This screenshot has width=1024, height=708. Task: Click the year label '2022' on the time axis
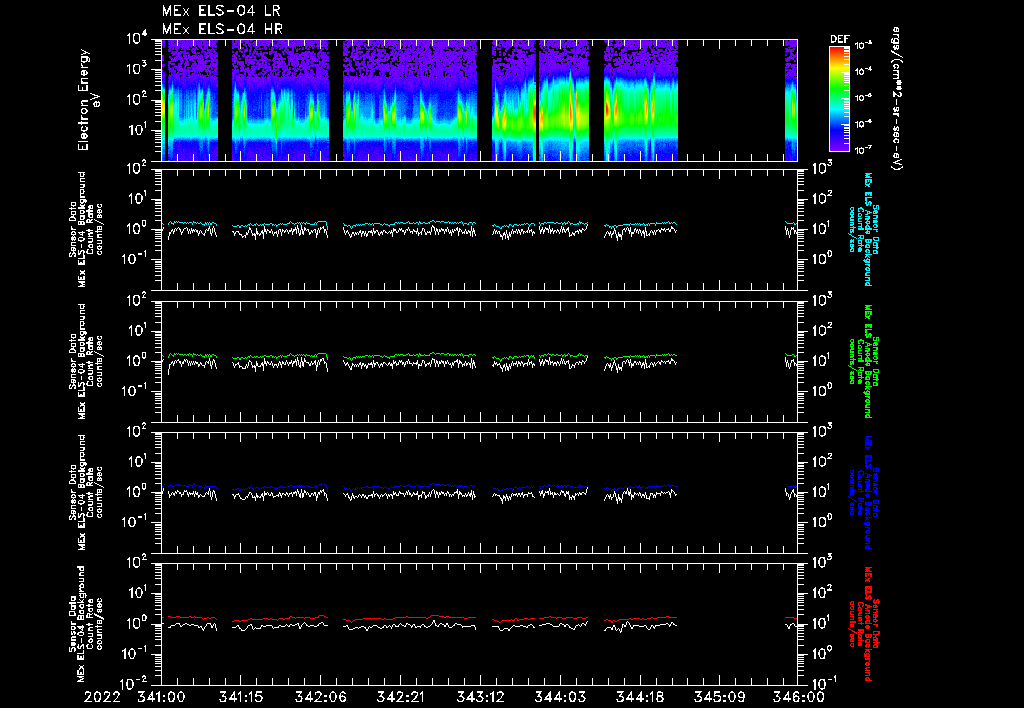[102, 698]
